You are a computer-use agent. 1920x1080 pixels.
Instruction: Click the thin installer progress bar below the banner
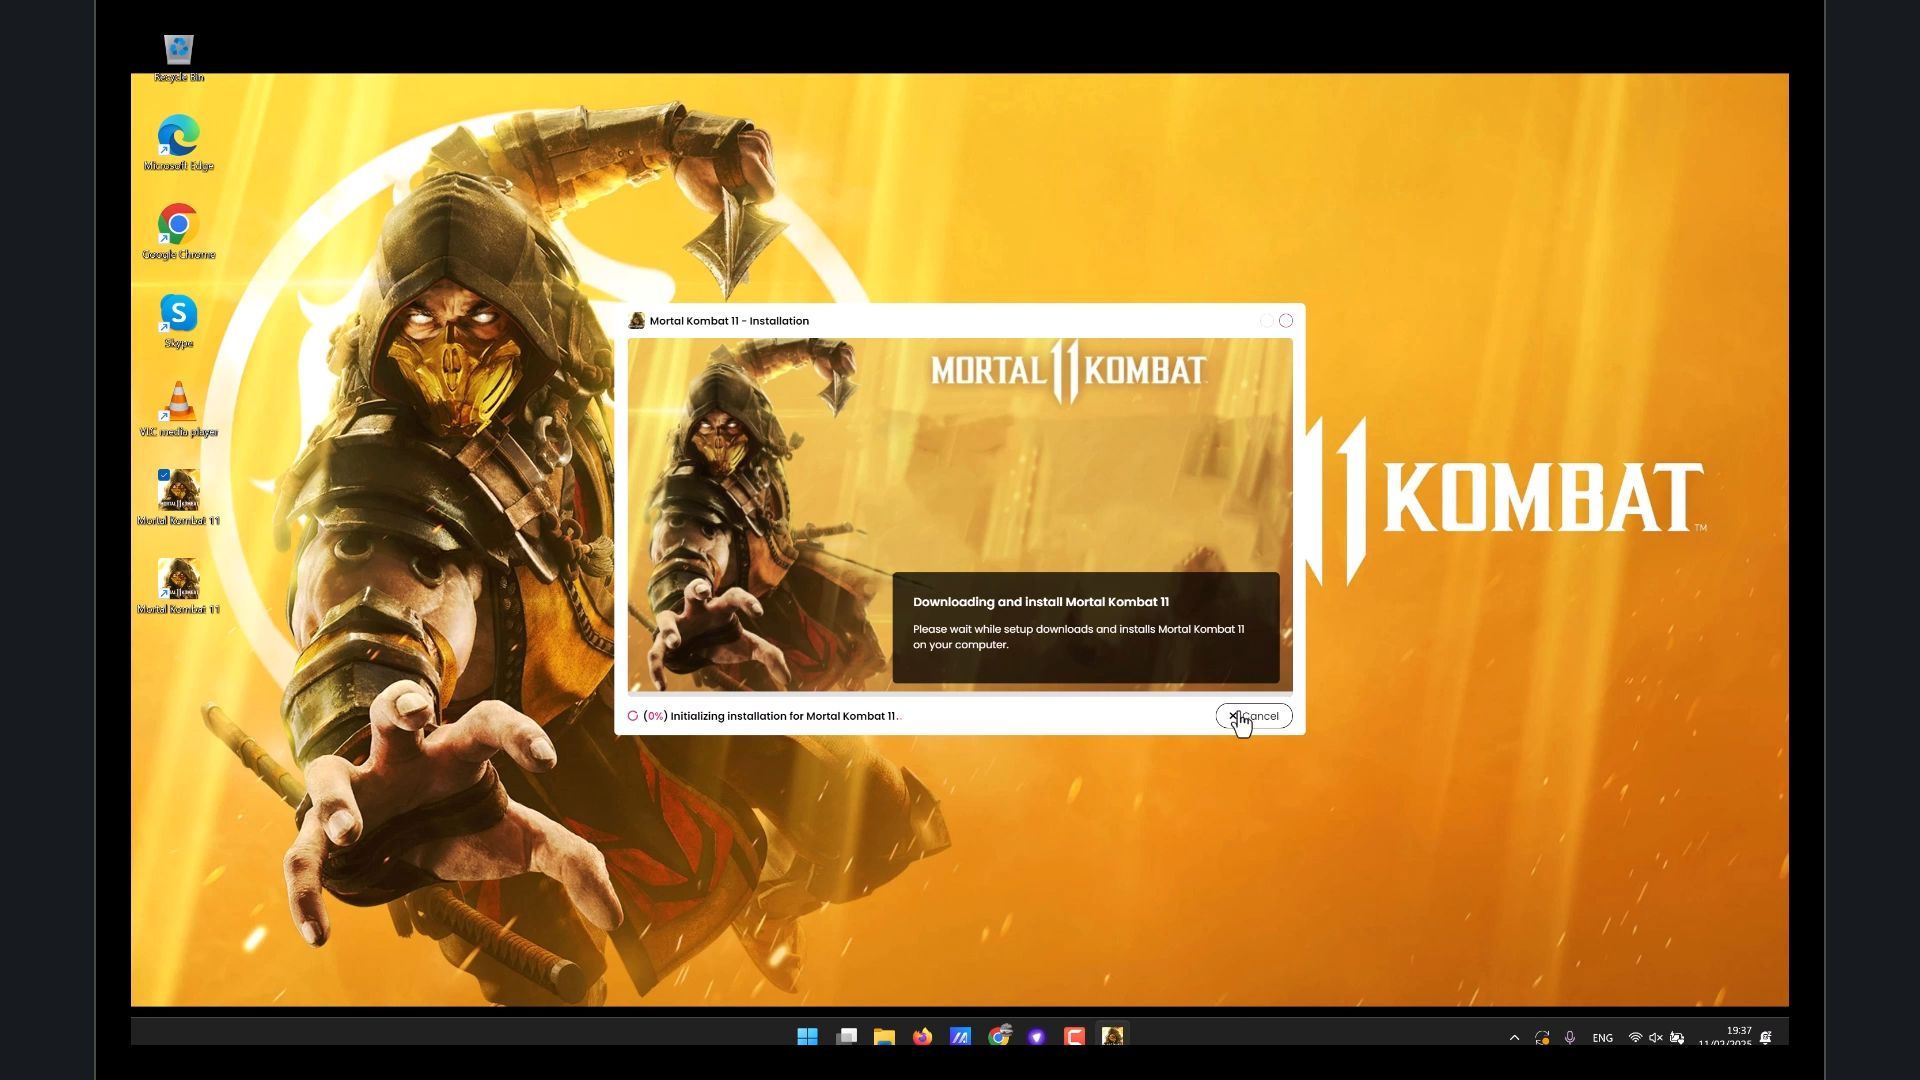point(960,693)
